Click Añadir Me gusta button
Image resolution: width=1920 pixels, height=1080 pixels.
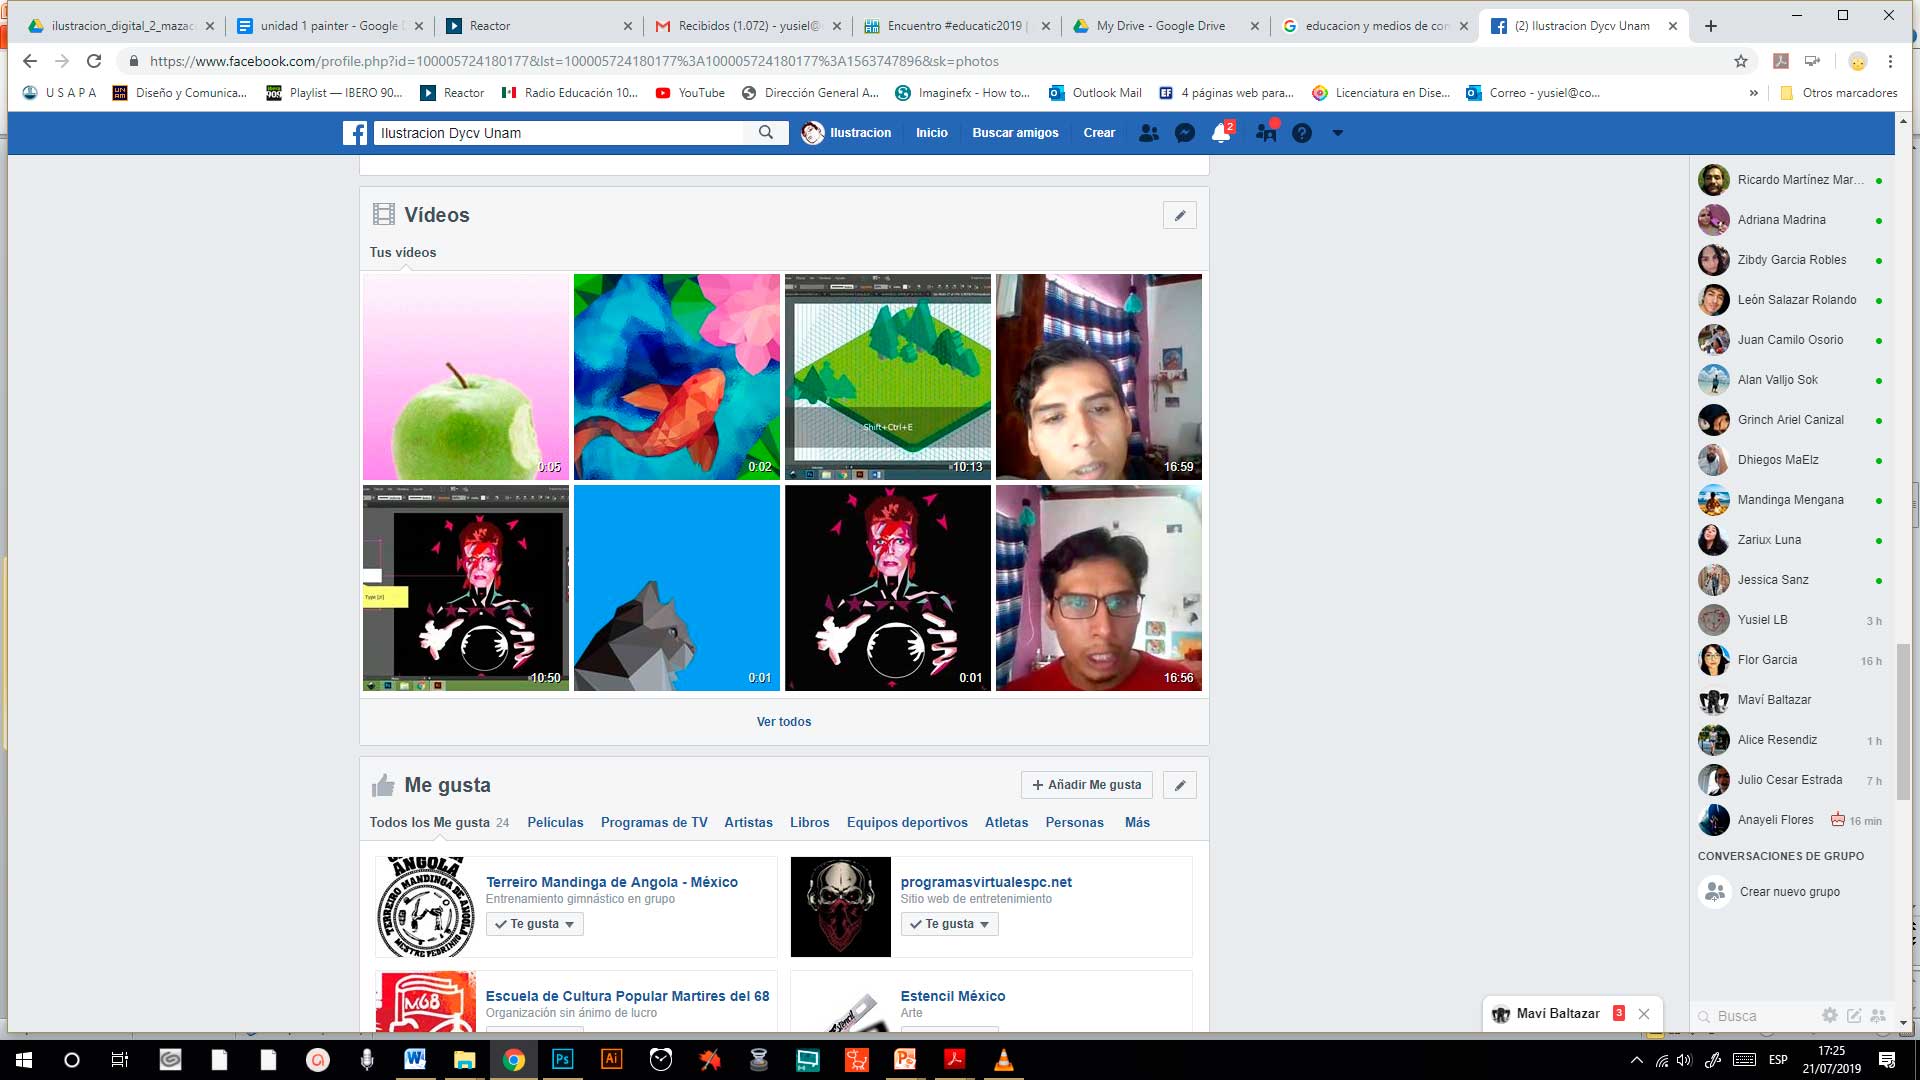tap(1087, 785)
